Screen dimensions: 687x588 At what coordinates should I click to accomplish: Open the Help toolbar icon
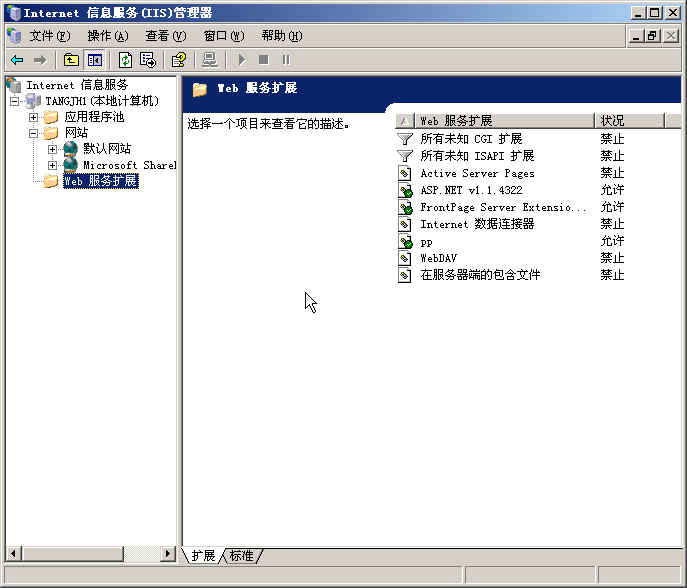(x=178, y=60)
